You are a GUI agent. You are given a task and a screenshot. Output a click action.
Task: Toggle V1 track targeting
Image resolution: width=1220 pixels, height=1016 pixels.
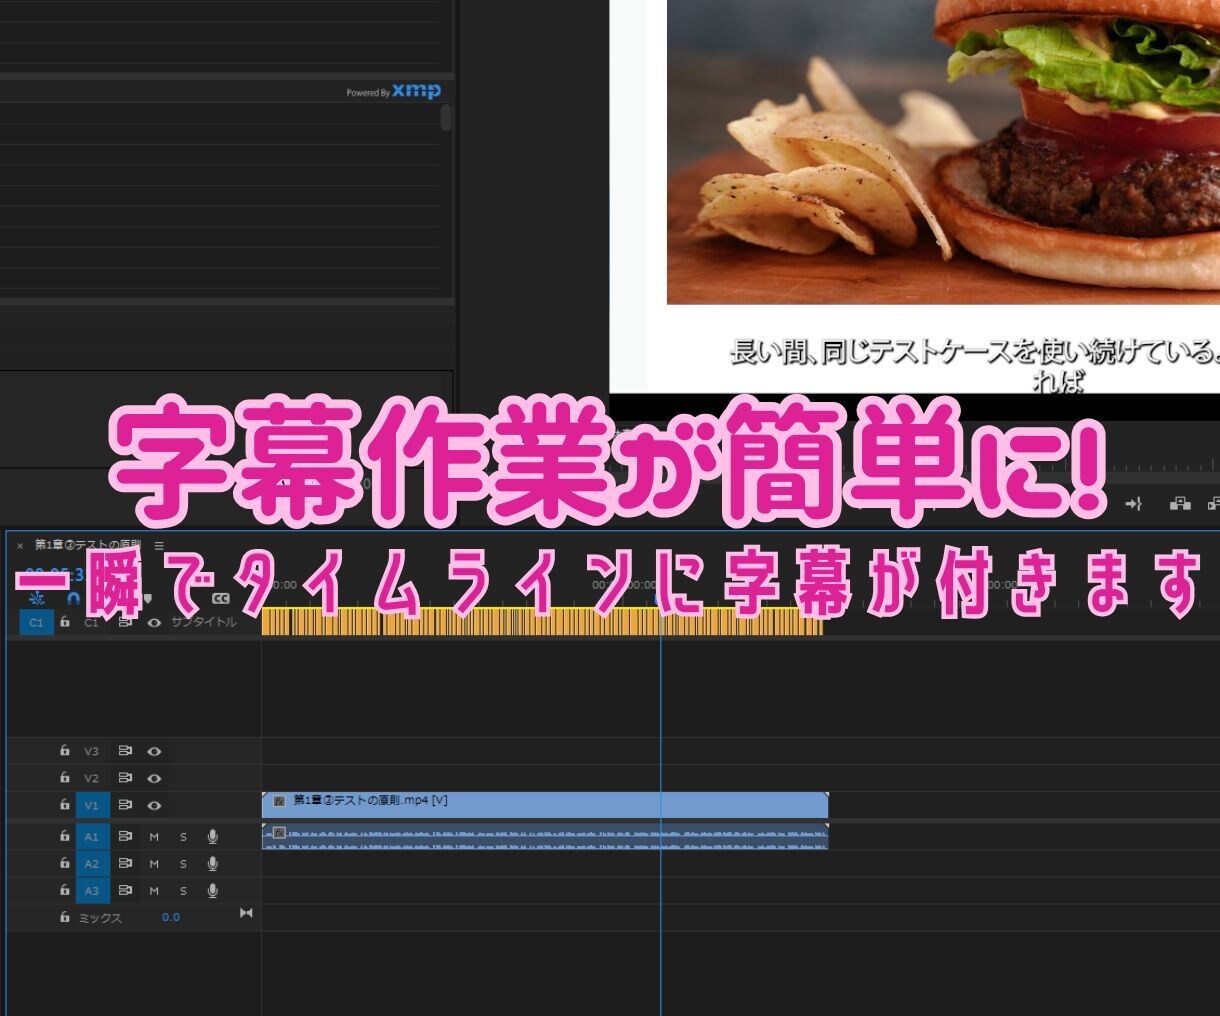(92, 805)
